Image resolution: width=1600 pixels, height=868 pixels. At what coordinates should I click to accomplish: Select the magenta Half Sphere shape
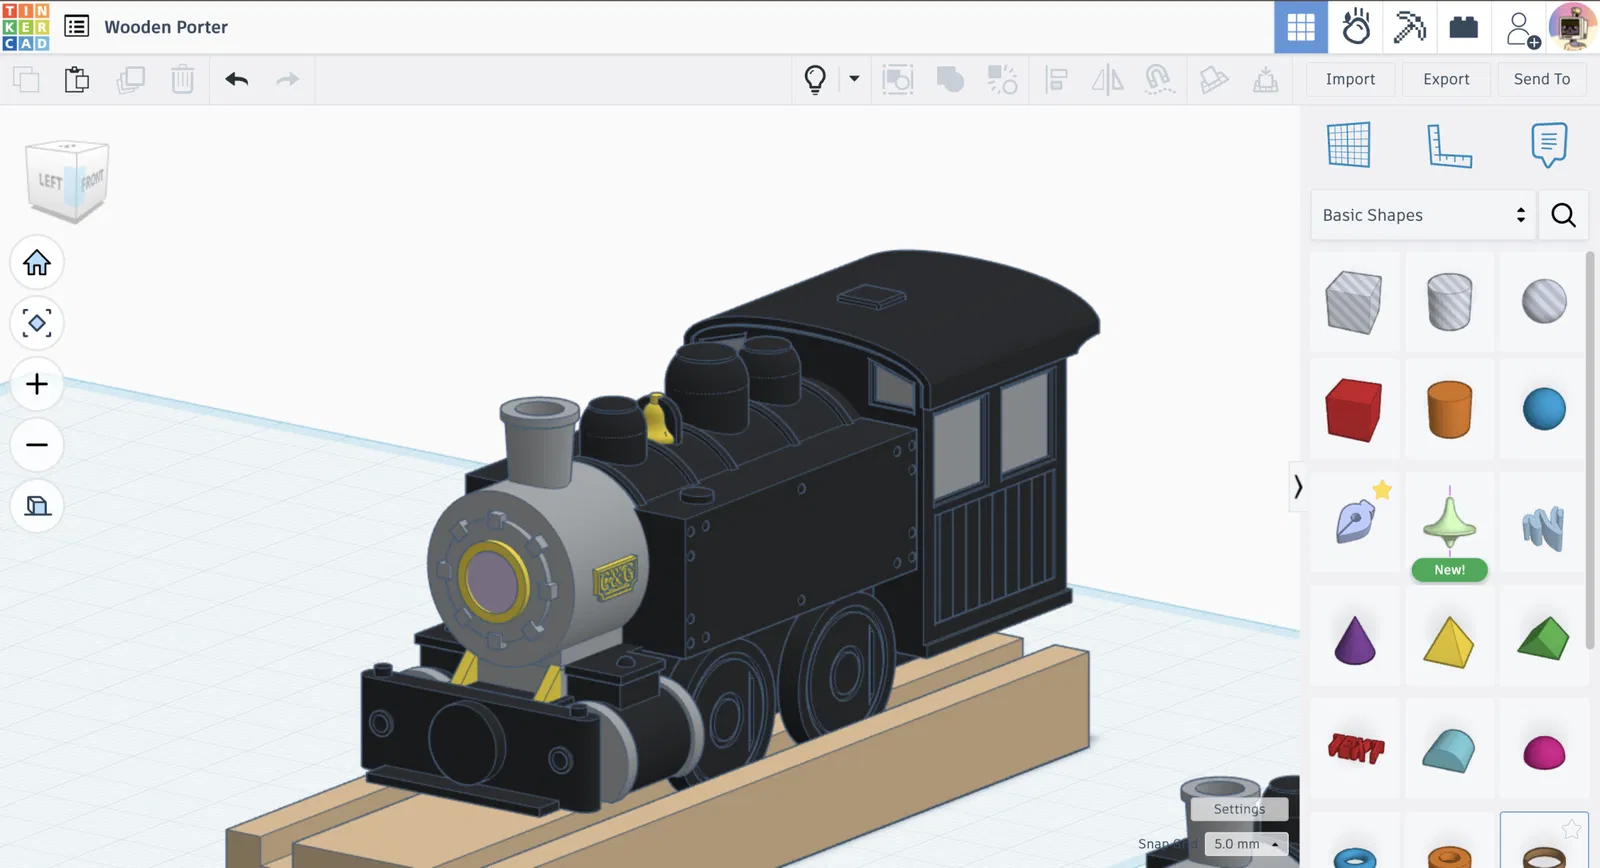(x=1544, y=752)
